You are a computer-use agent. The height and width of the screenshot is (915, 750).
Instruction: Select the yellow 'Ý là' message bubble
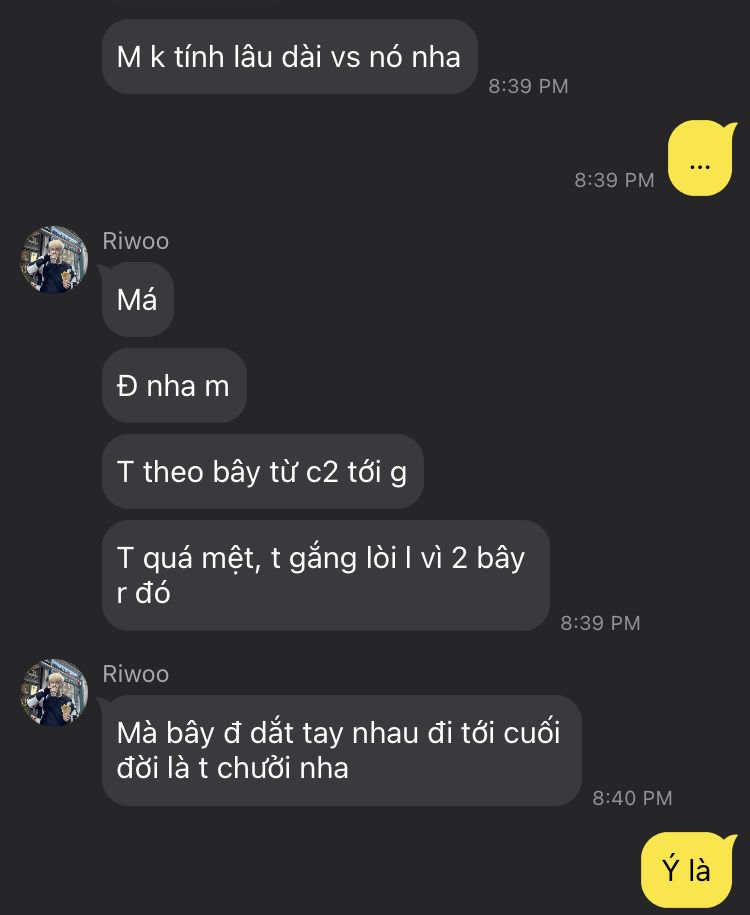686,870
